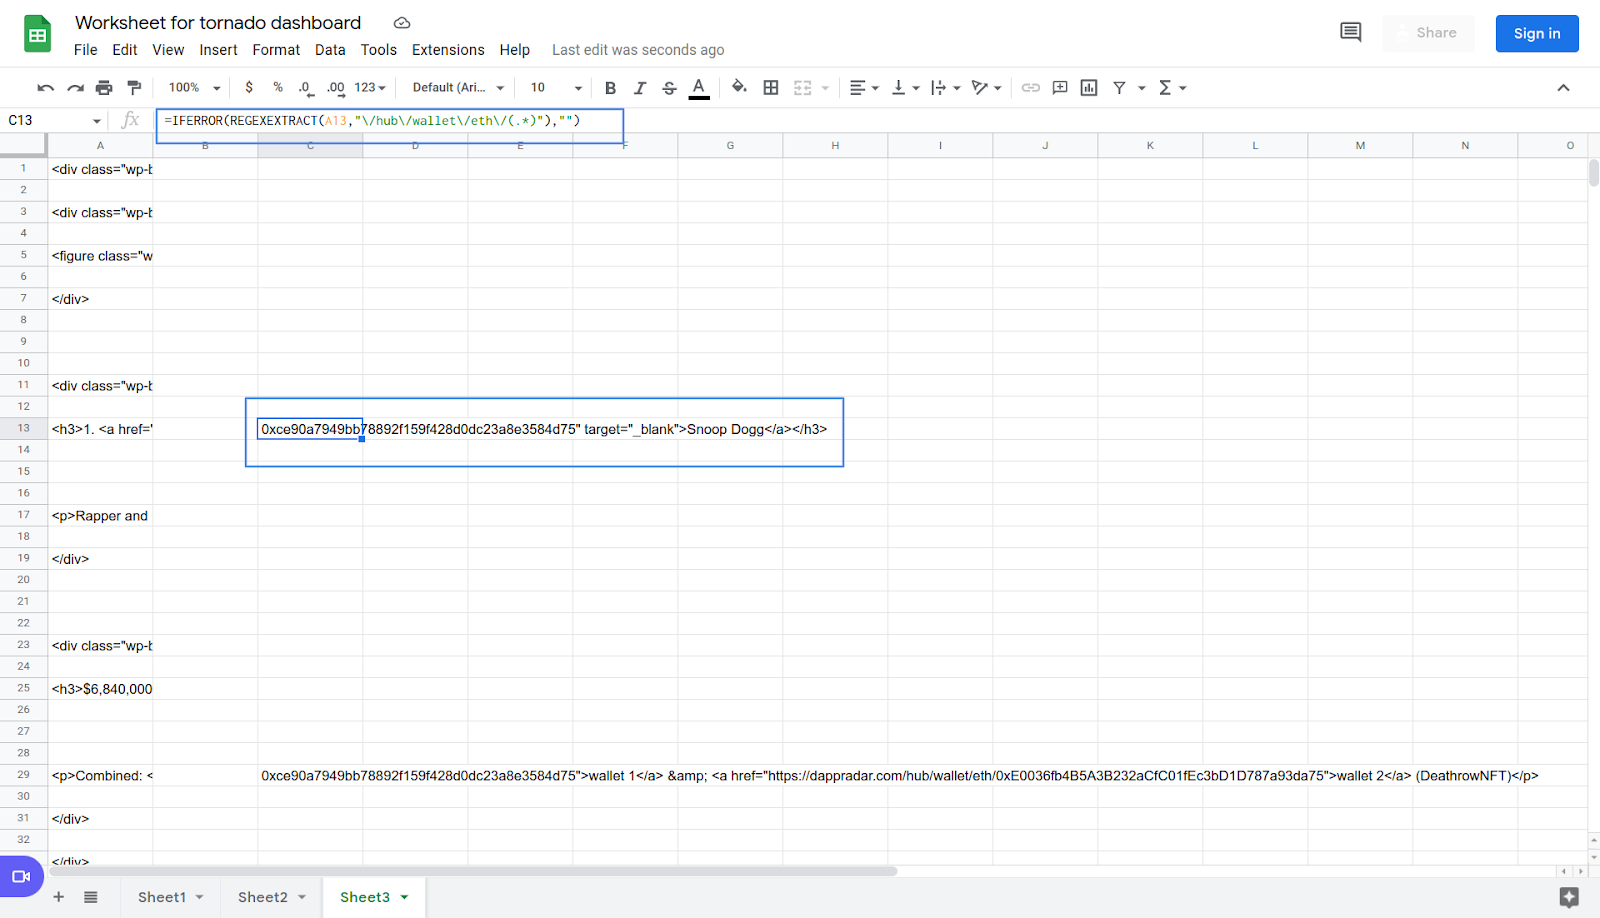Open vertical align options
This screenshot has height=918, width=1600.
pyautogui.click(x=905, y=88)
